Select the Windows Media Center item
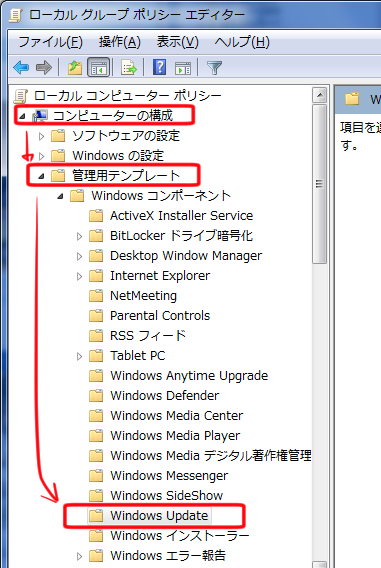The height and width of the screenshot is (568, 381). point(177,415)
